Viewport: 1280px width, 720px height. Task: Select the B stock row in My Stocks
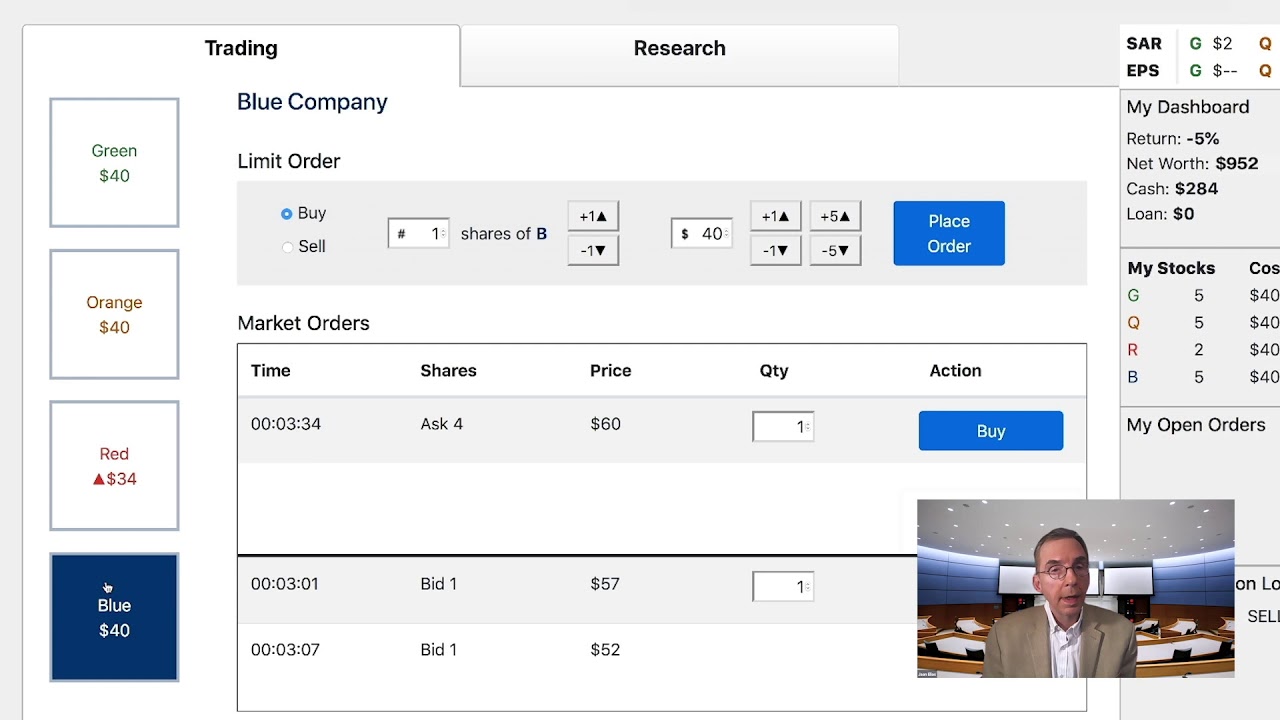1203,377
